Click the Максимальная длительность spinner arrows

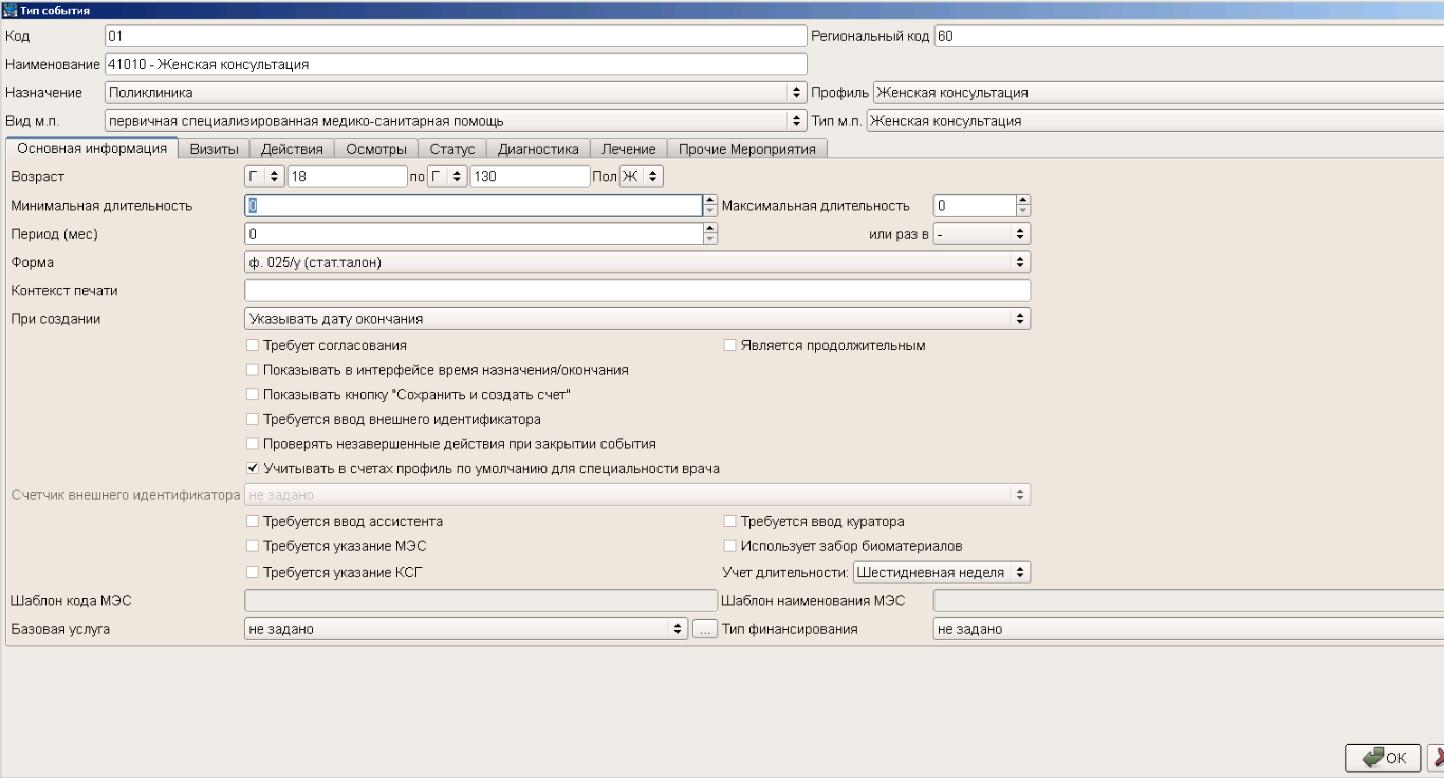click(1022, 206)
